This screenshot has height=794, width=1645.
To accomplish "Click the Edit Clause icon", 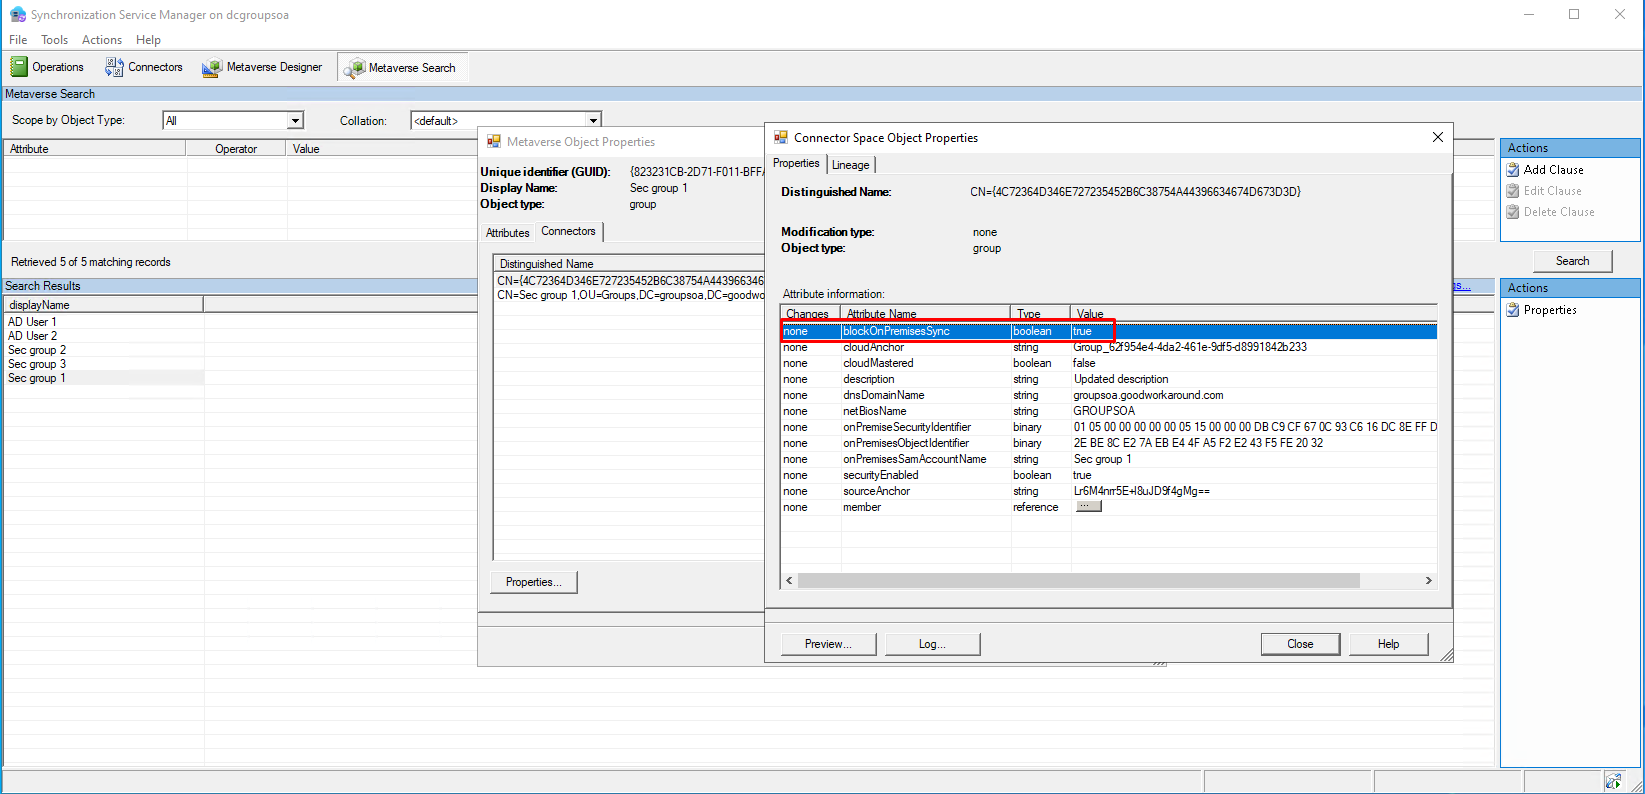I will pyautogui.click(x=1513, y=191).
